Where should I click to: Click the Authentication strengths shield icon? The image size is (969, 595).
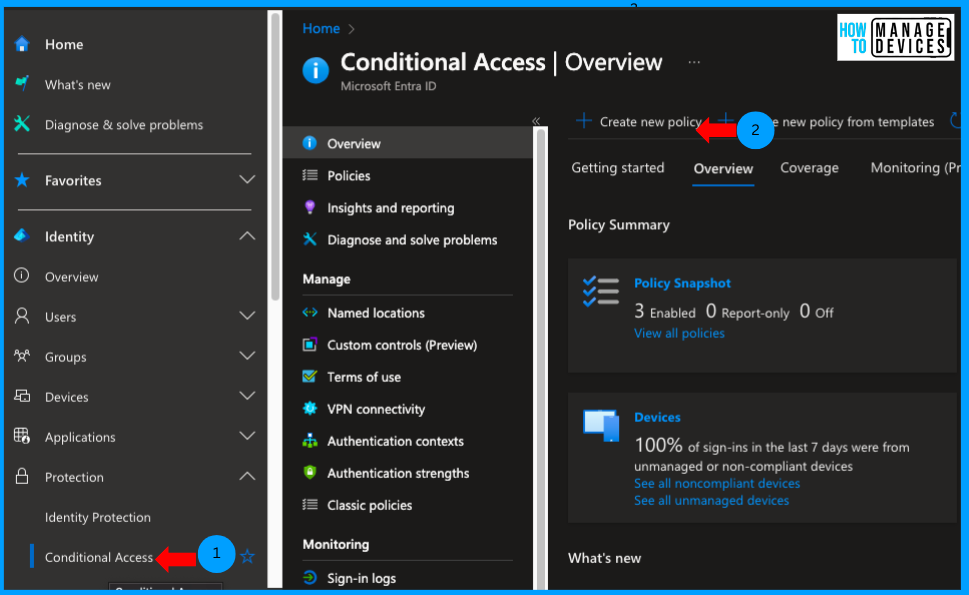point(310,473)
